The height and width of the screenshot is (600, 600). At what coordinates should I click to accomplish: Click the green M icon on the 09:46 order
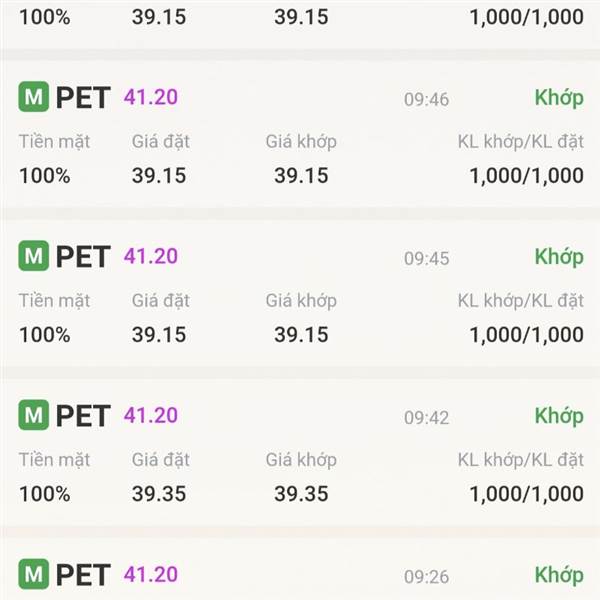pyautogui.click(x=34, y=97)
